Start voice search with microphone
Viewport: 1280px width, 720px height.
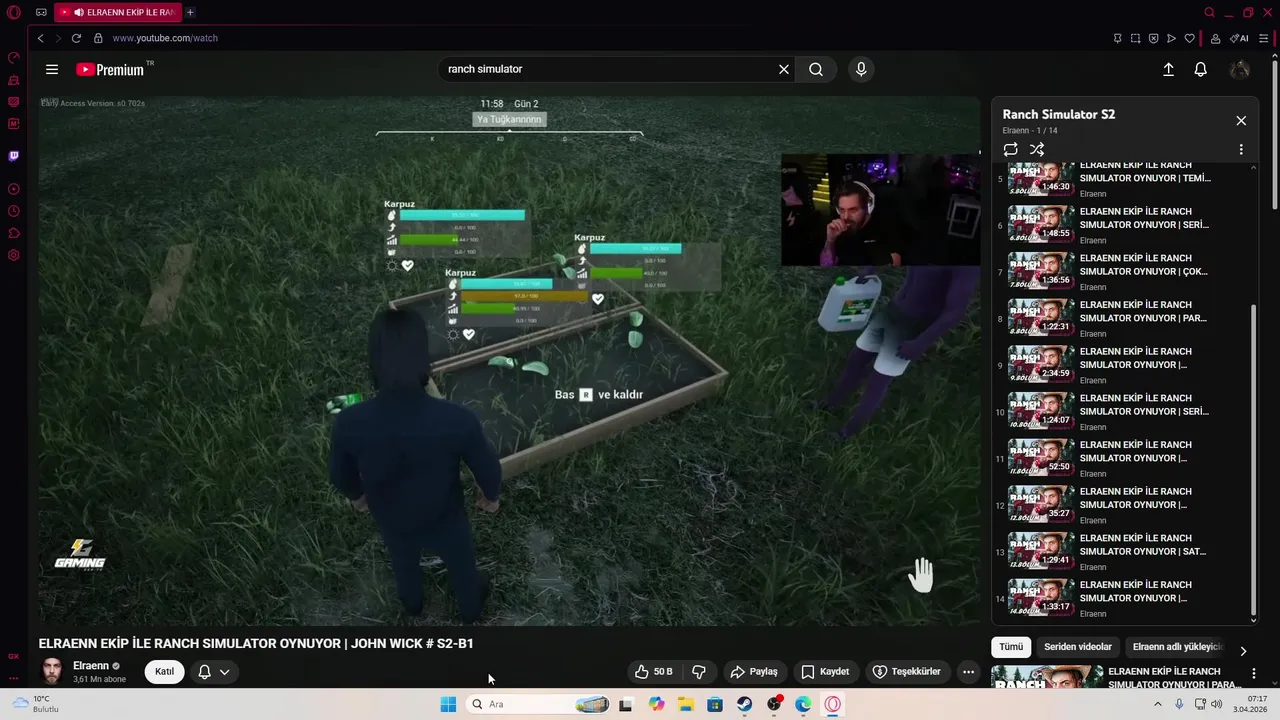861,69
